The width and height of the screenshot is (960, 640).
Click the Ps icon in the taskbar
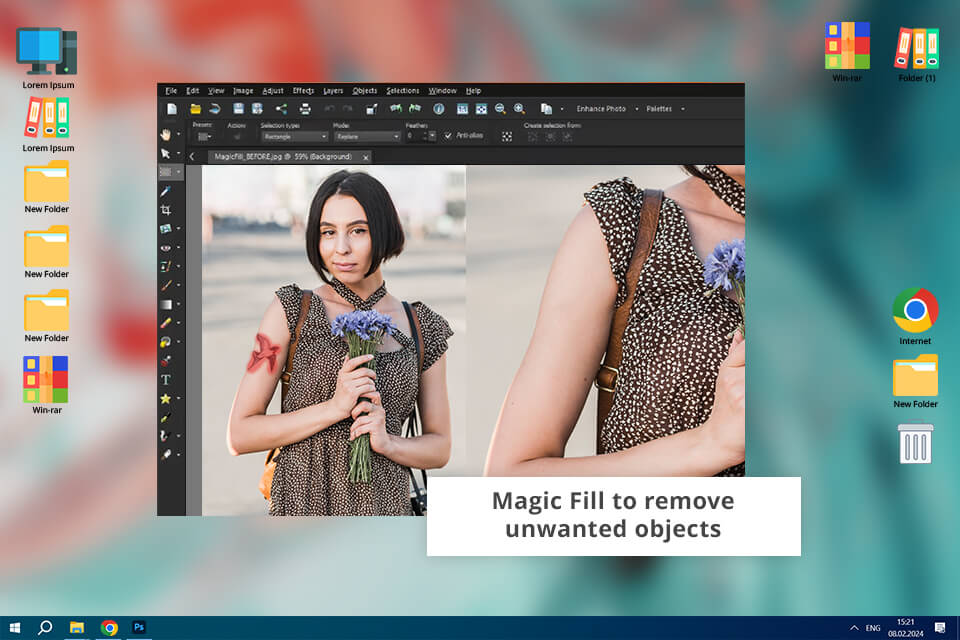tap(139, 627)
